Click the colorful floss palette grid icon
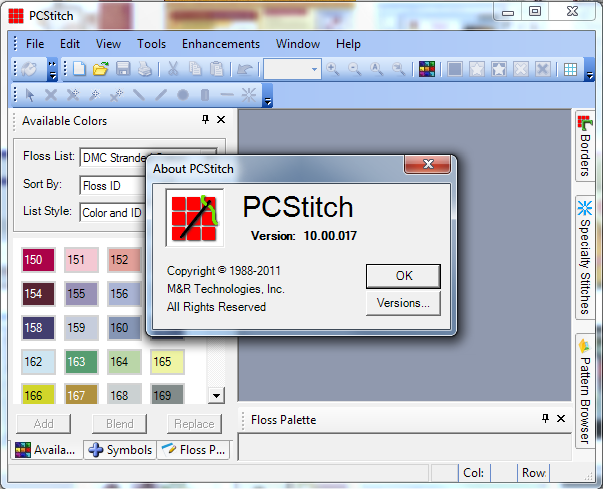This screenshot has width=603, height=489. [427, 69]
